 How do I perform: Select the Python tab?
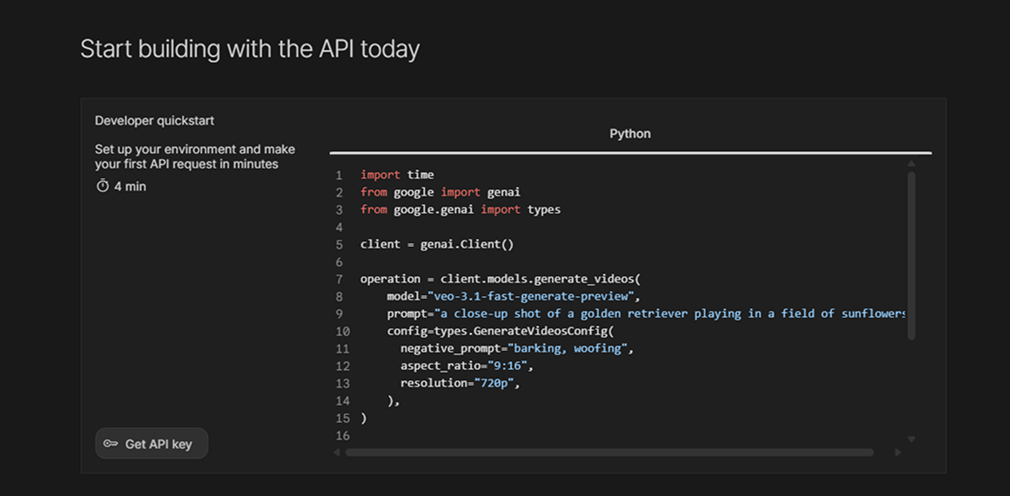click(630, 134)
